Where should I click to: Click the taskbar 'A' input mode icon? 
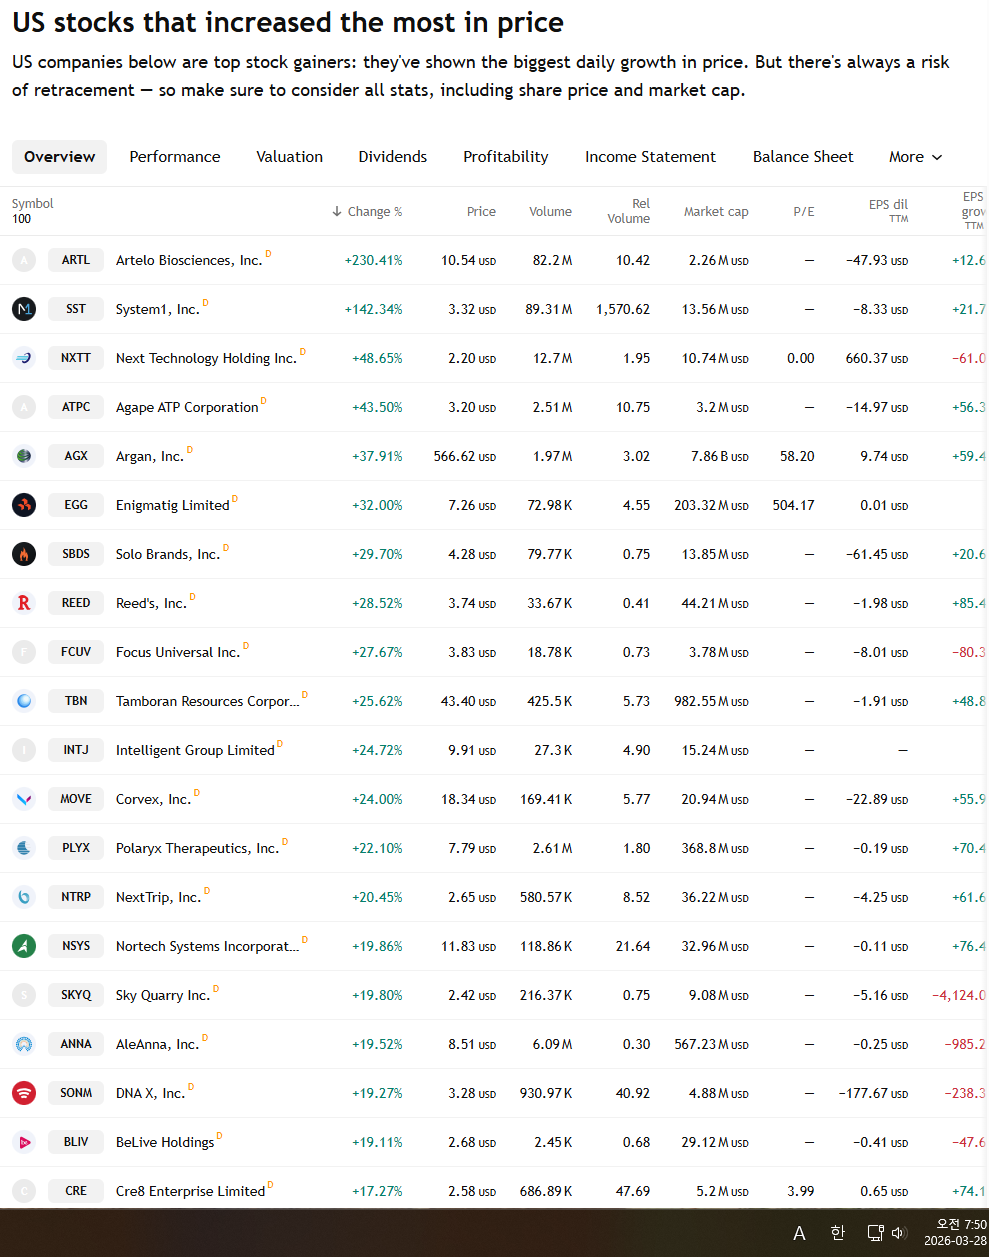click(x=799, y=1233)
